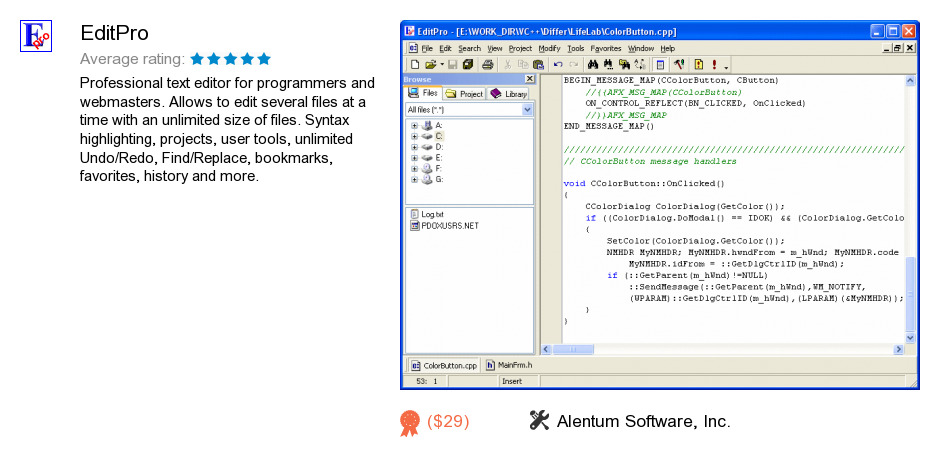Viewport: 940px width, 467px height.
Task: Expand the F: drive node
Action: pyautogui.click(x=414, y=169)
